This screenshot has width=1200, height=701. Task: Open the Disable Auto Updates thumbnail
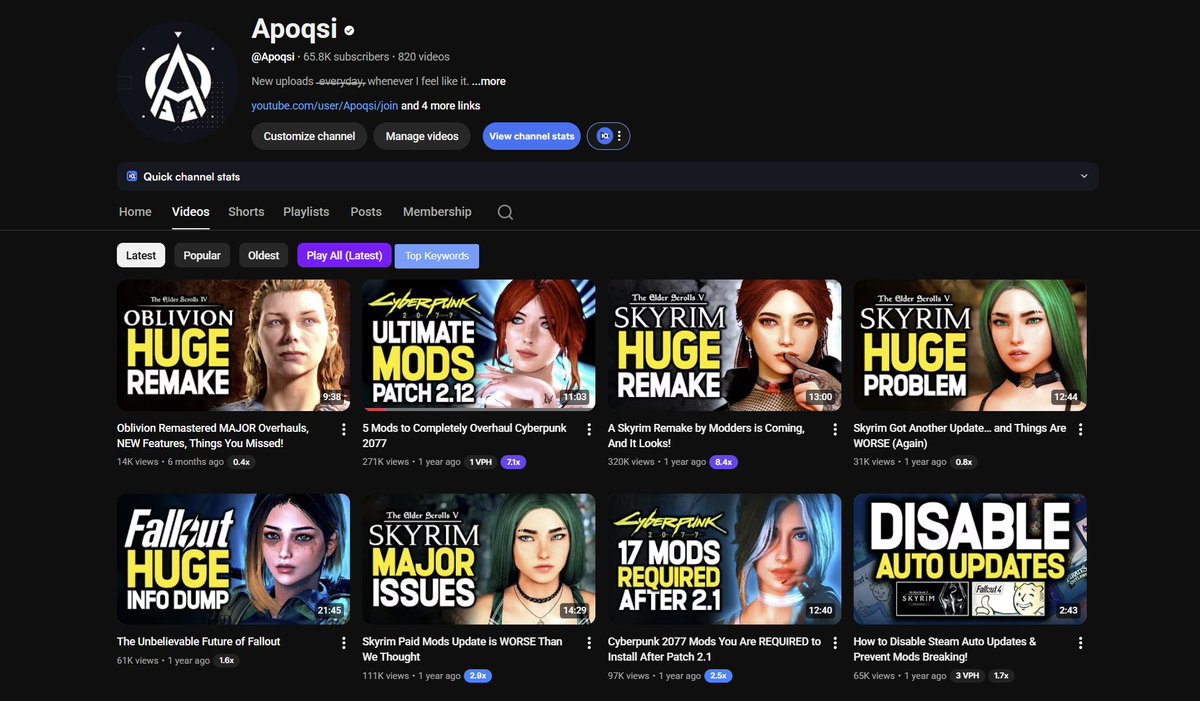click(x=970, y=559)
